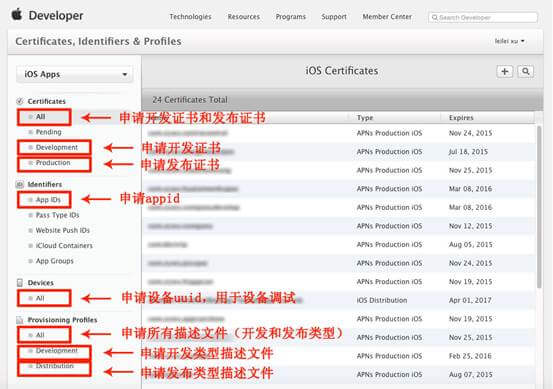Select the iOS Distribution certificate row
This screenshot has height=389, width=553.
pyautogui.click(x=339, y=300)
